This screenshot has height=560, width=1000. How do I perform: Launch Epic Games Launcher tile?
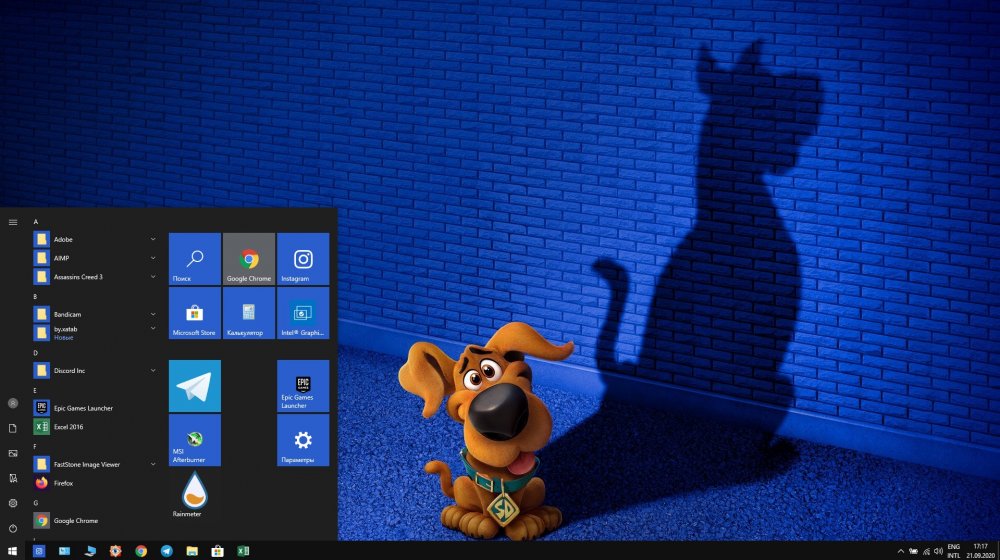[303, 386]
